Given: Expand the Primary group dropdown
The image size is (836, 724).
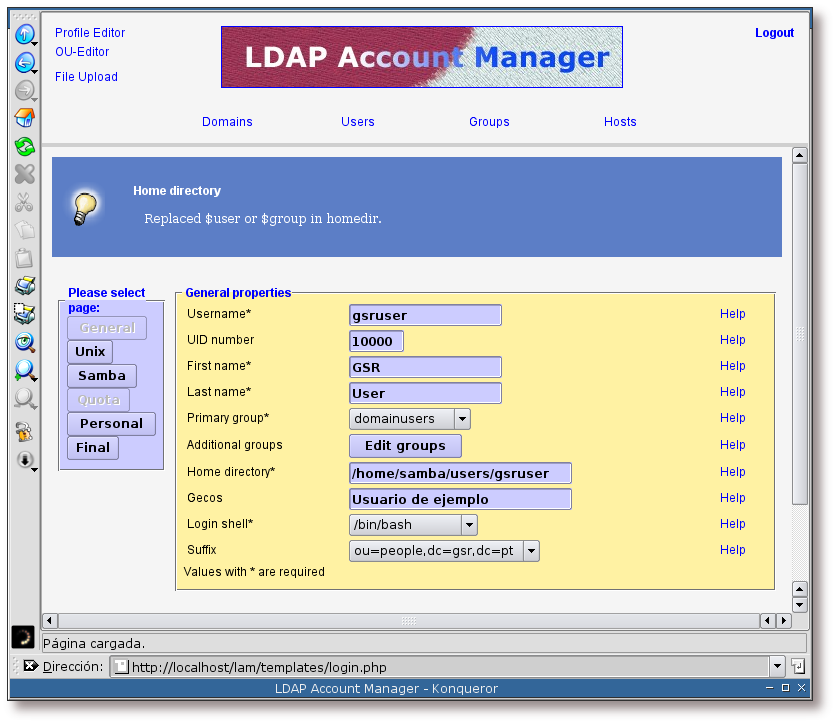Looking at the screenshot, I should [x=462, y=419].
